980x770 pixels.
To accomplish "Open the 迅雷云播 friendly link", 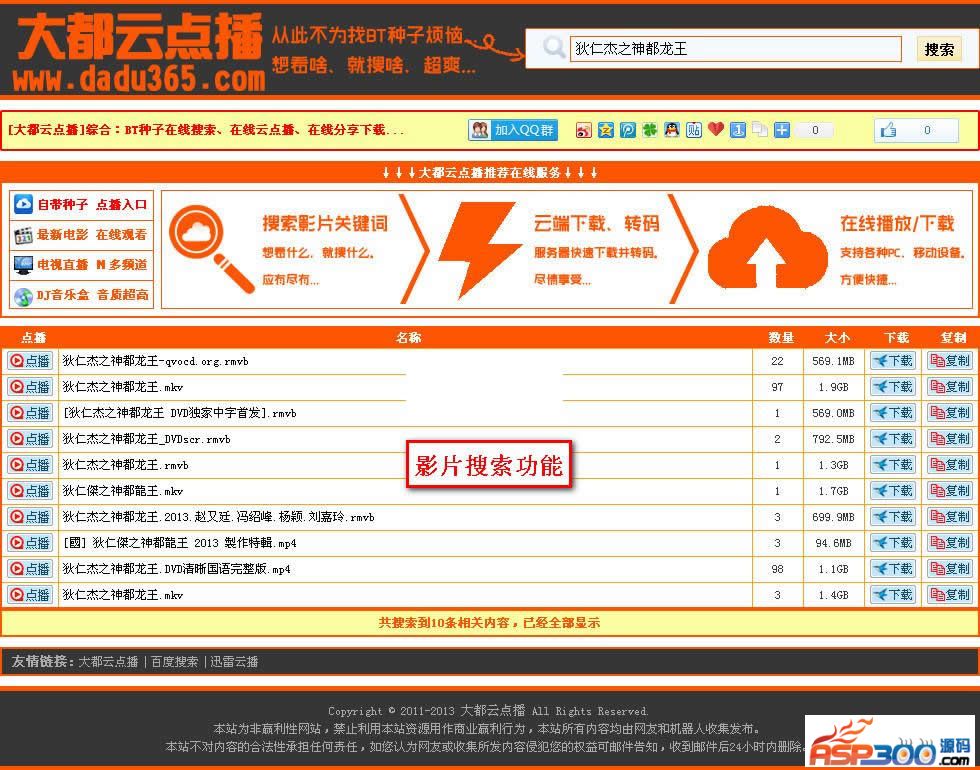I will [x=234, y=661].
